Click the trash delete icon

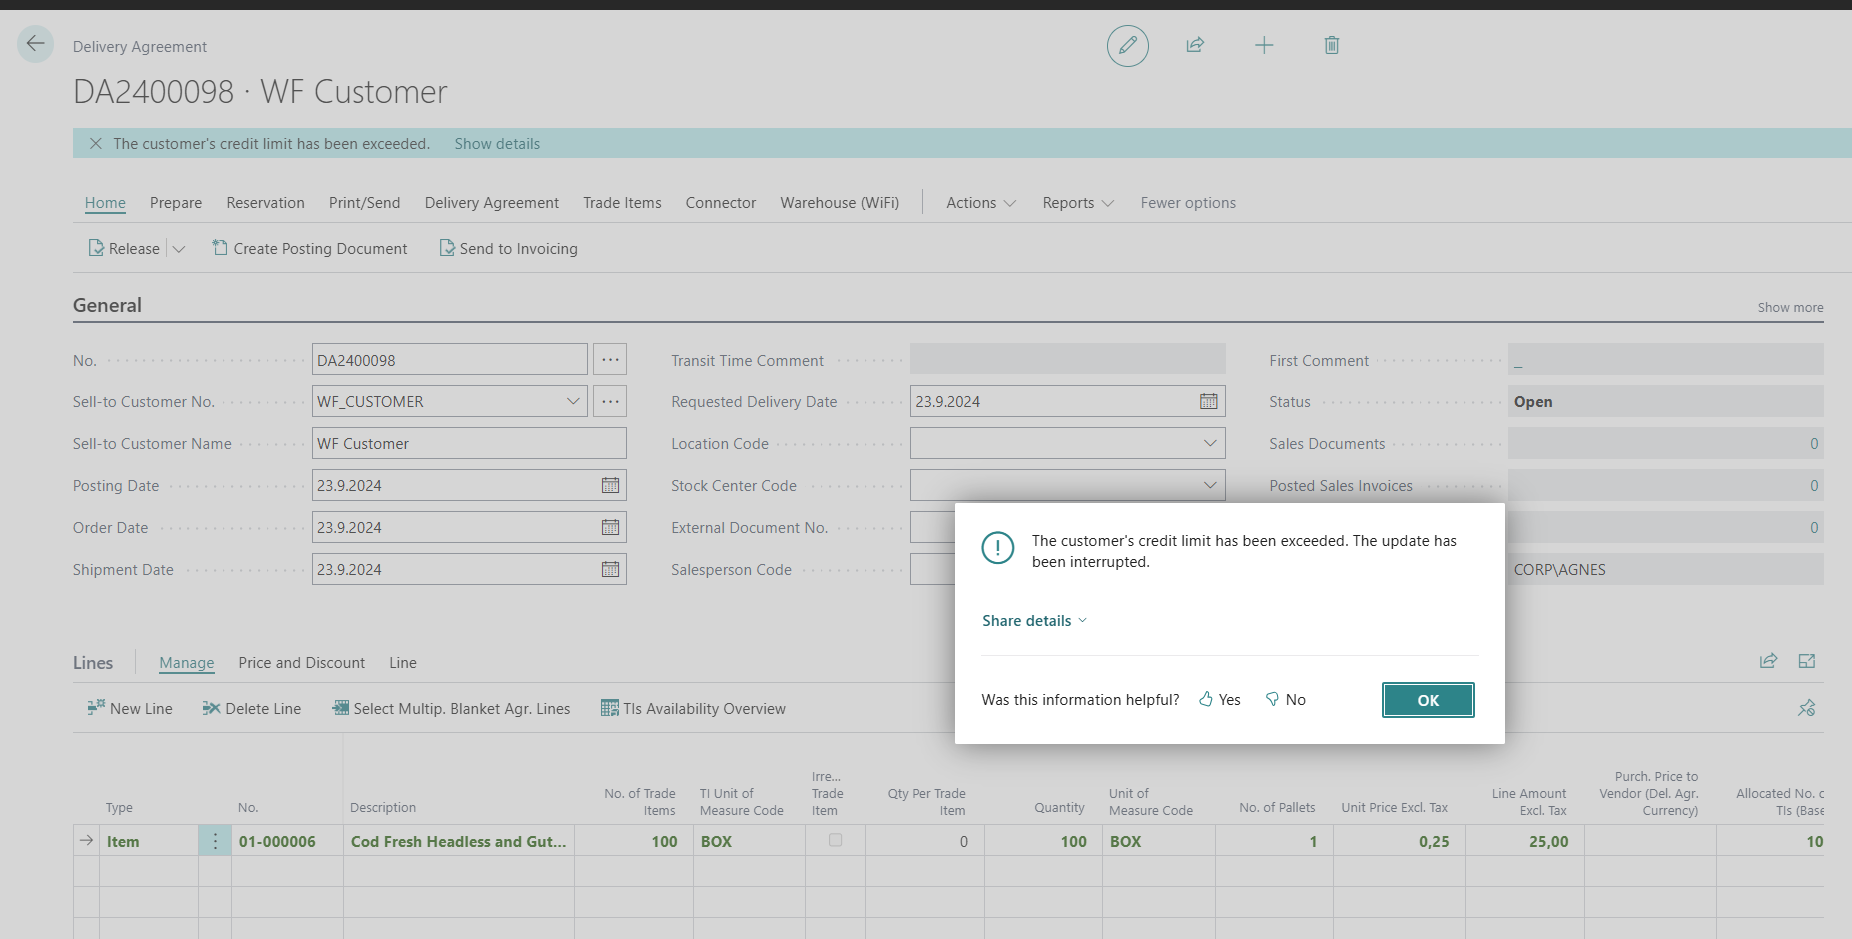point(1331,46)
